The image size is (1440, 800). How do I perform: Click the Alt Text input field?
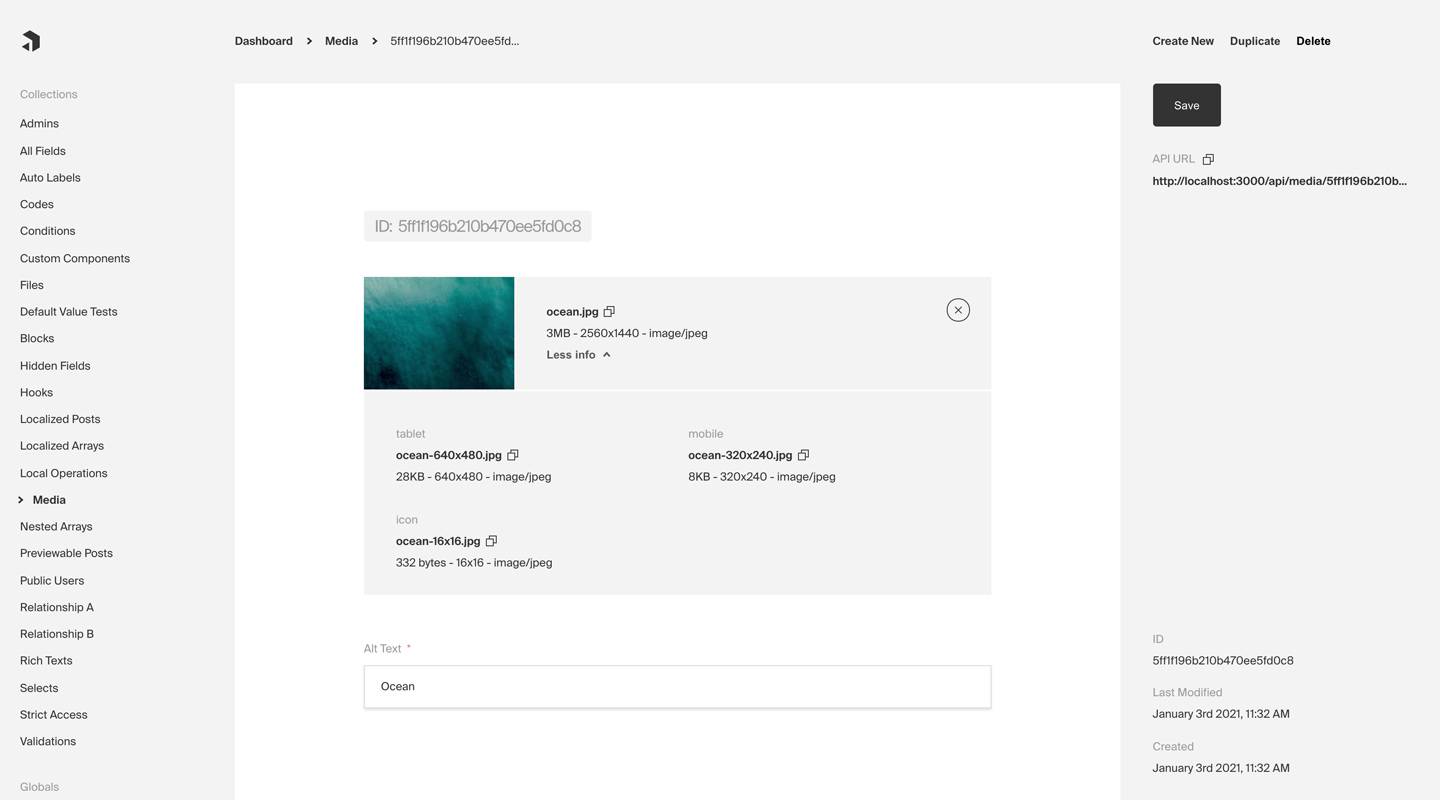(677, 687)
